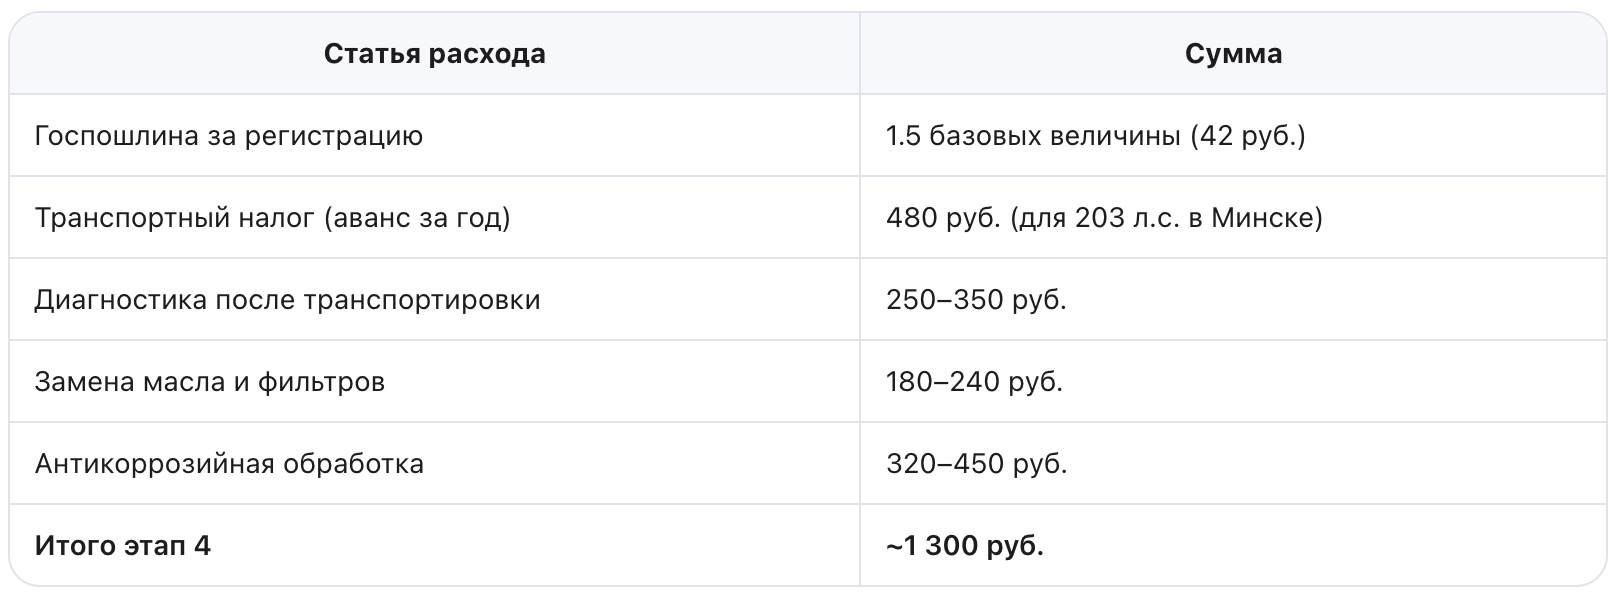Select the "Антикоррозийная обработка" cell

coord(229,464)
